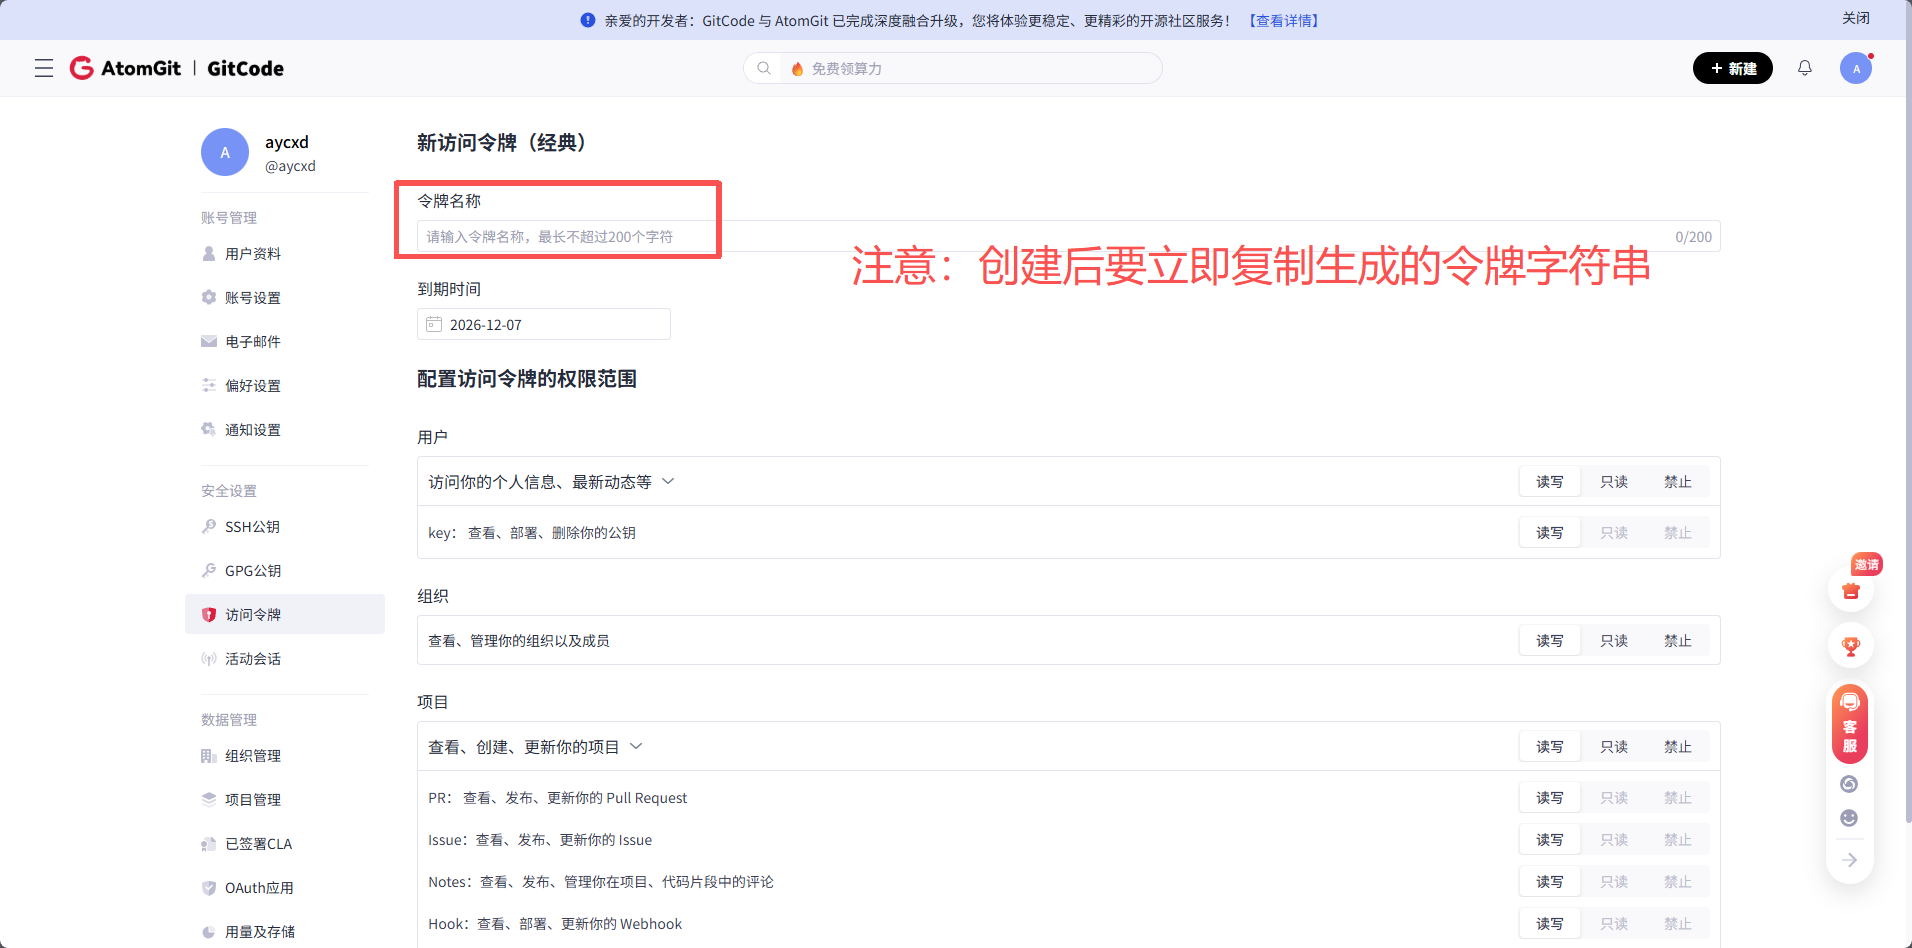
Task: Click the 到期时间 date field
Action: coord(543,324)
